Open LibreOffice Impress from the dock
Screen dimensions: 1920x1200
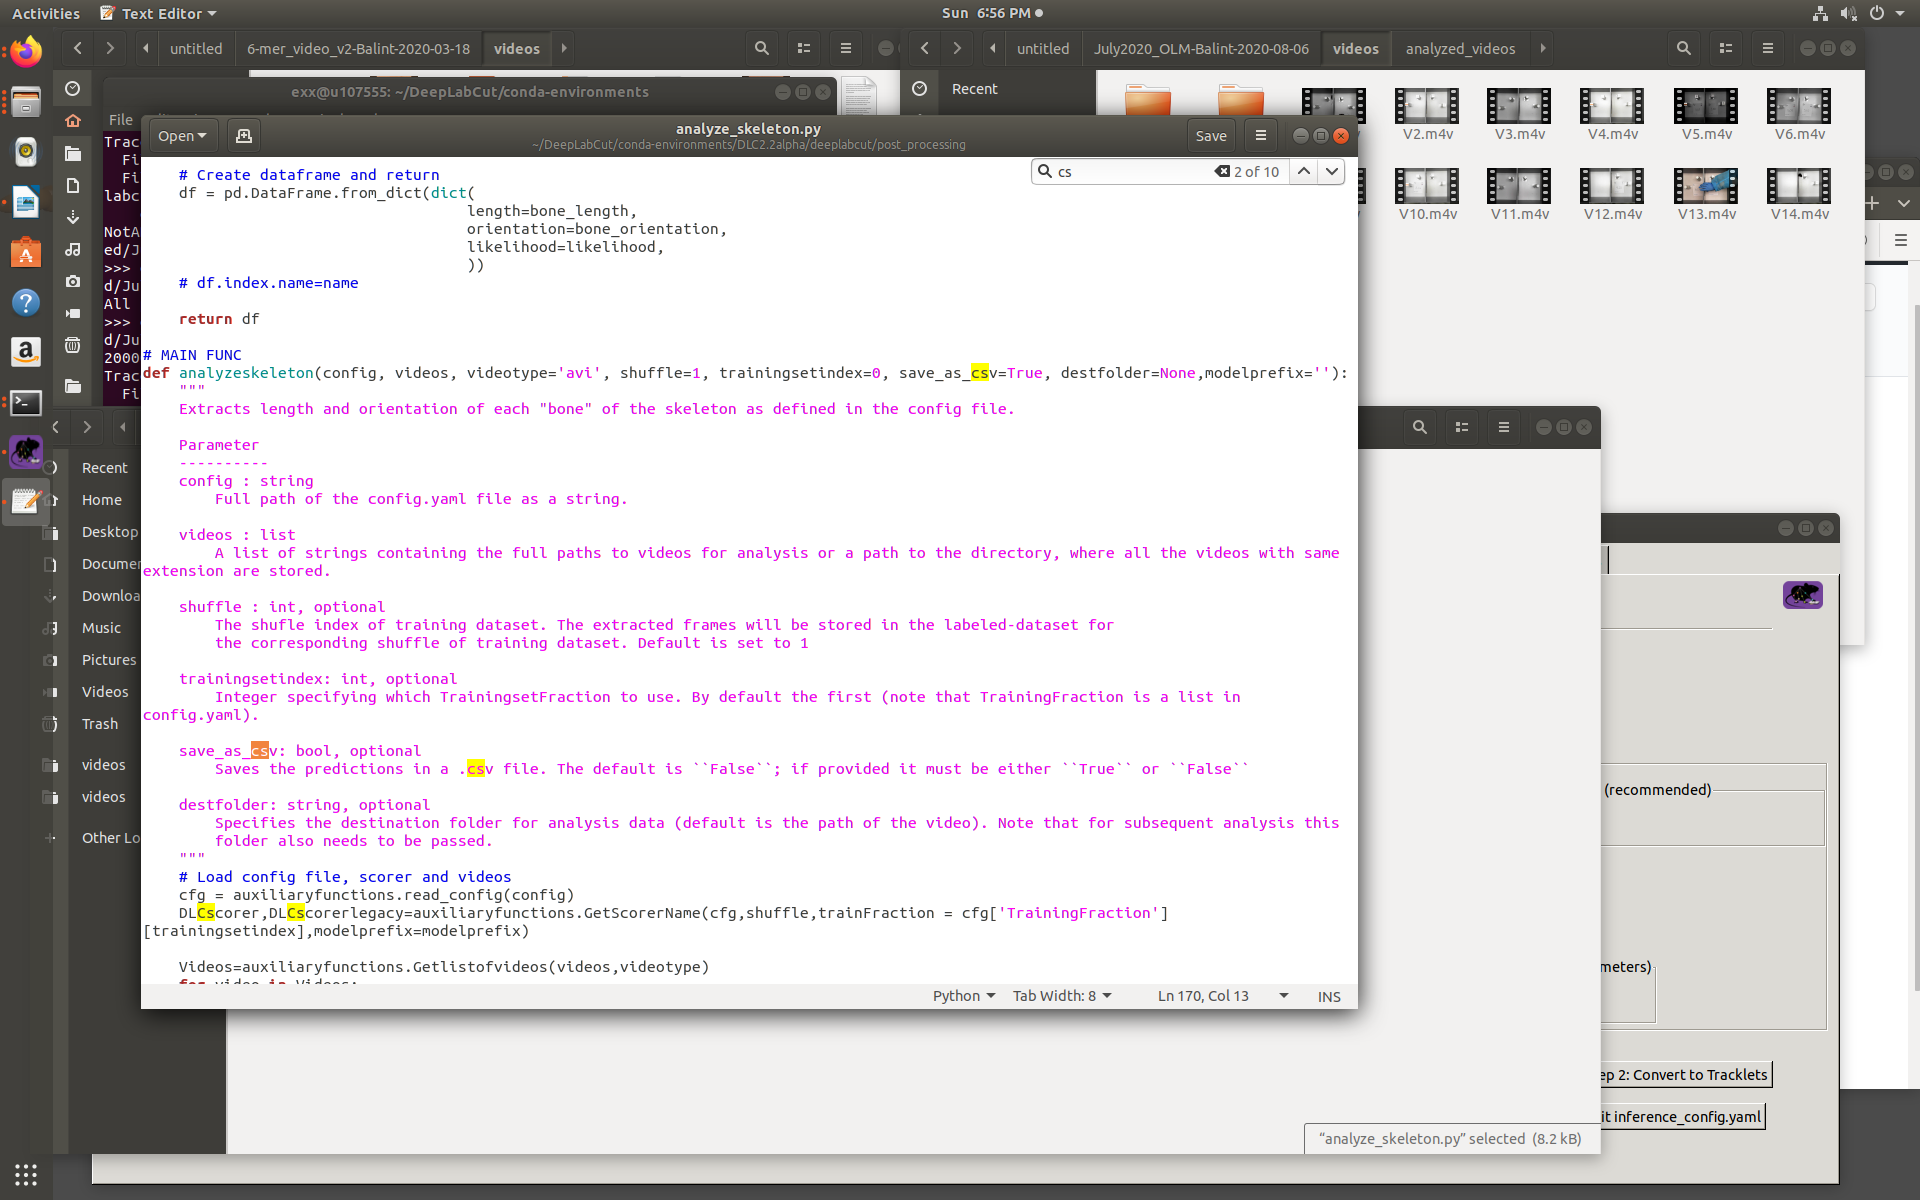coord(25,202)
